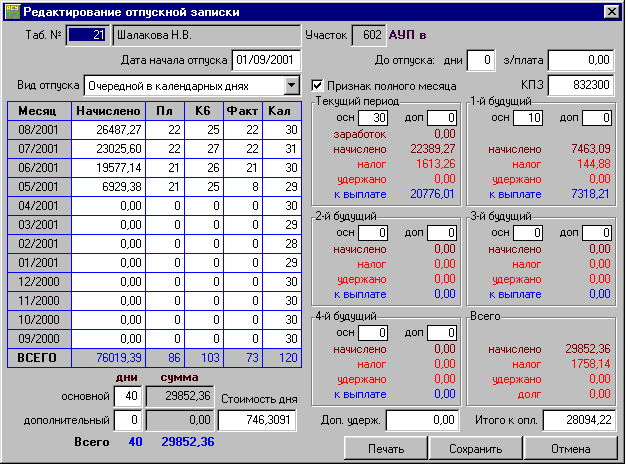Select the 'КПЗ' field with 832300
Image resolution: width=625 pixels, height=464 pixels.
tap(579, 86)
